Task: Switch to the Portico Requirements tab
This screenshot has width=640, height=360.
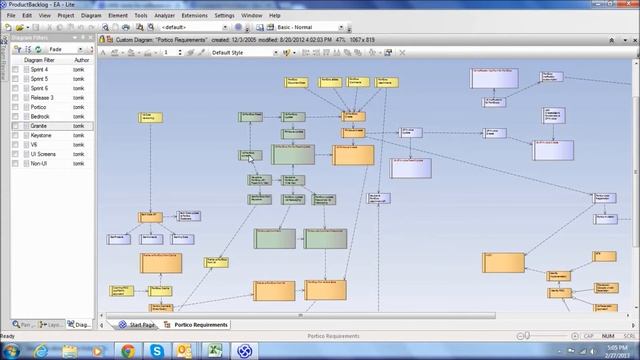Action: [196, 325]
